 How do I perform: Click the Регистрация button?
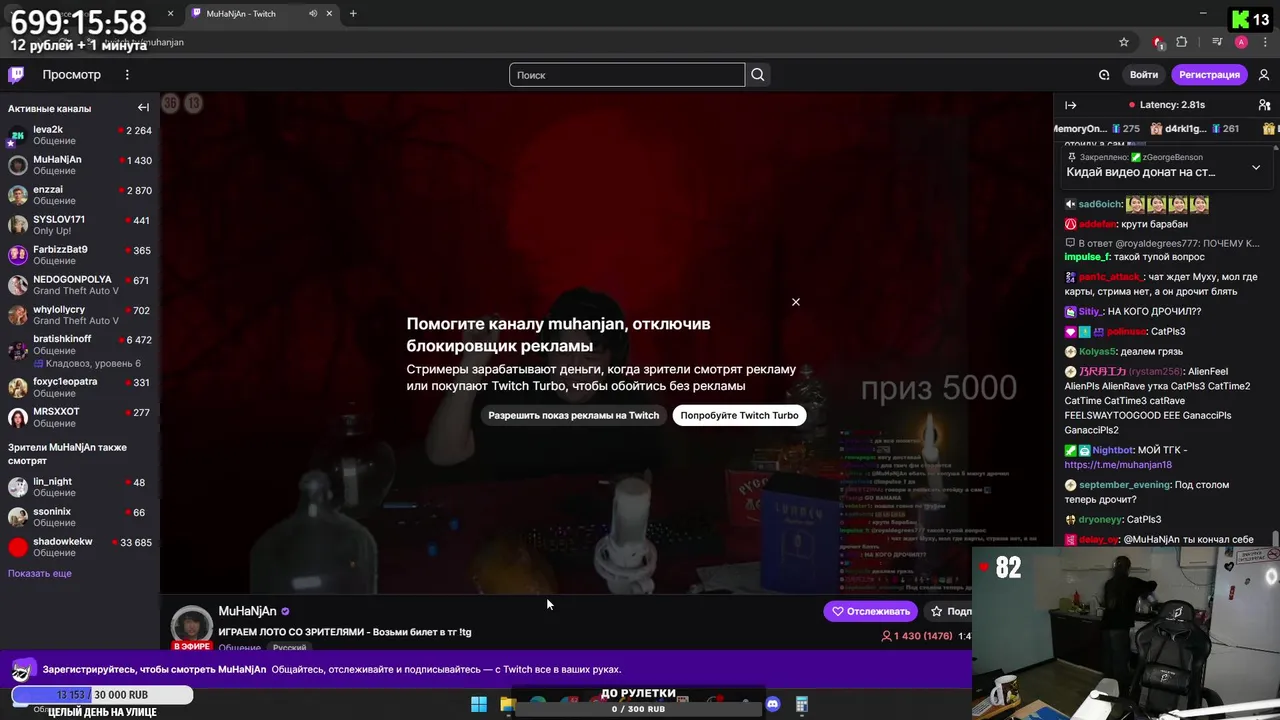pos(1209,75)
